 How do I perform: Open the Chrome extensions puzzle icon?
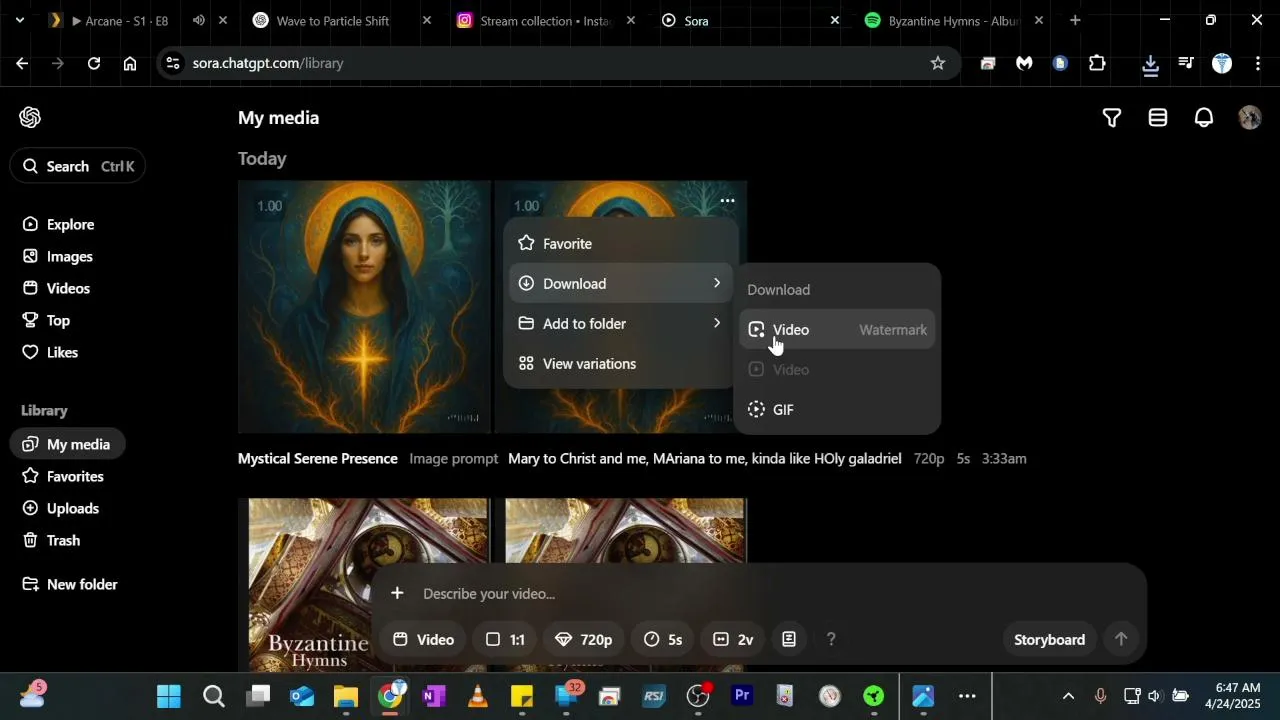[1097, 63]
